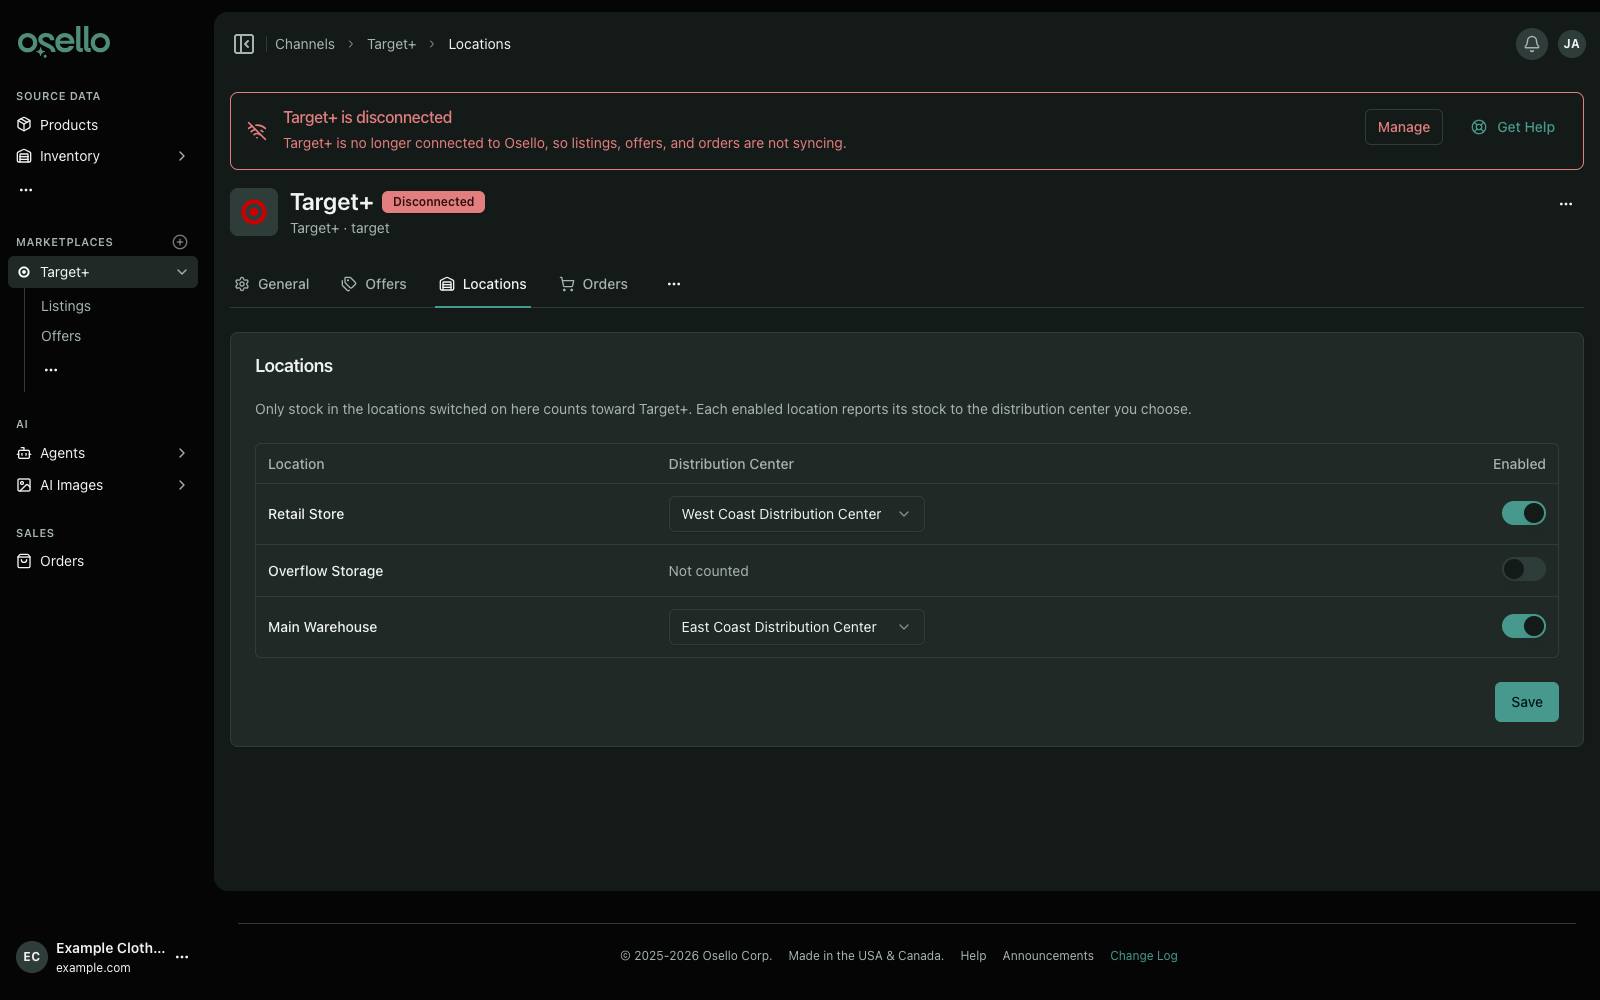Collapse the sidebar panel icon
The height and width of the screenshot is (1000, 1600).
point(244,44)
